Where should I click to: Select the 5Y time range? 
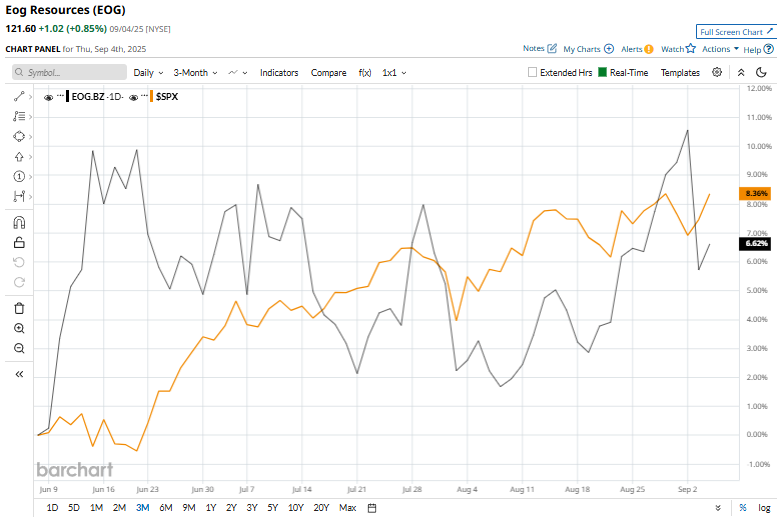click(273, 508)
